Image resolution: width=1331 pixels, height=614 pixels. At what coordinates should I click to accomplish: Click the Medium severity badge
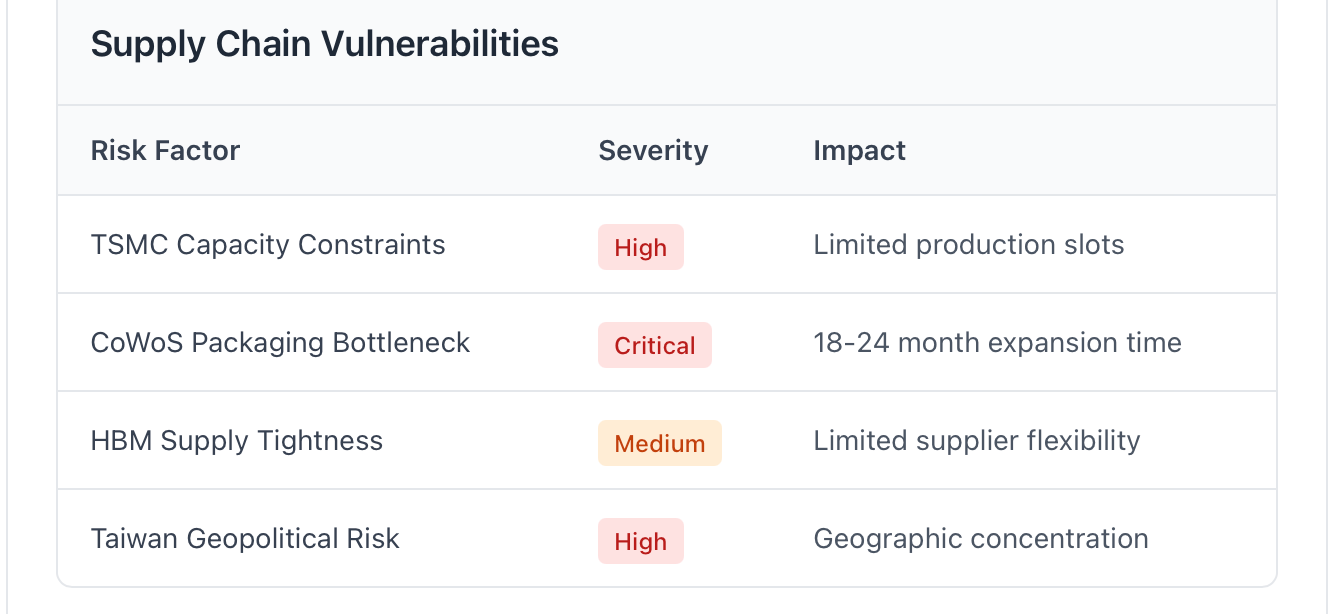coord(660,443)
